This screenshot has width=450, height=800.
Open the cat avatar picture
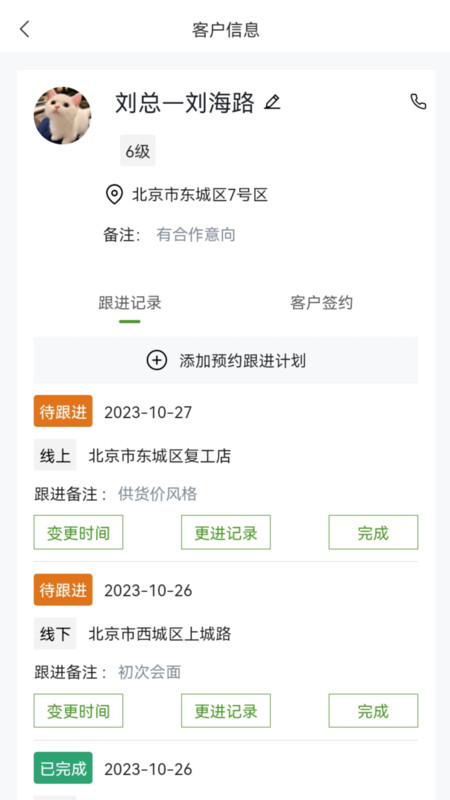(x=62, y=115)
